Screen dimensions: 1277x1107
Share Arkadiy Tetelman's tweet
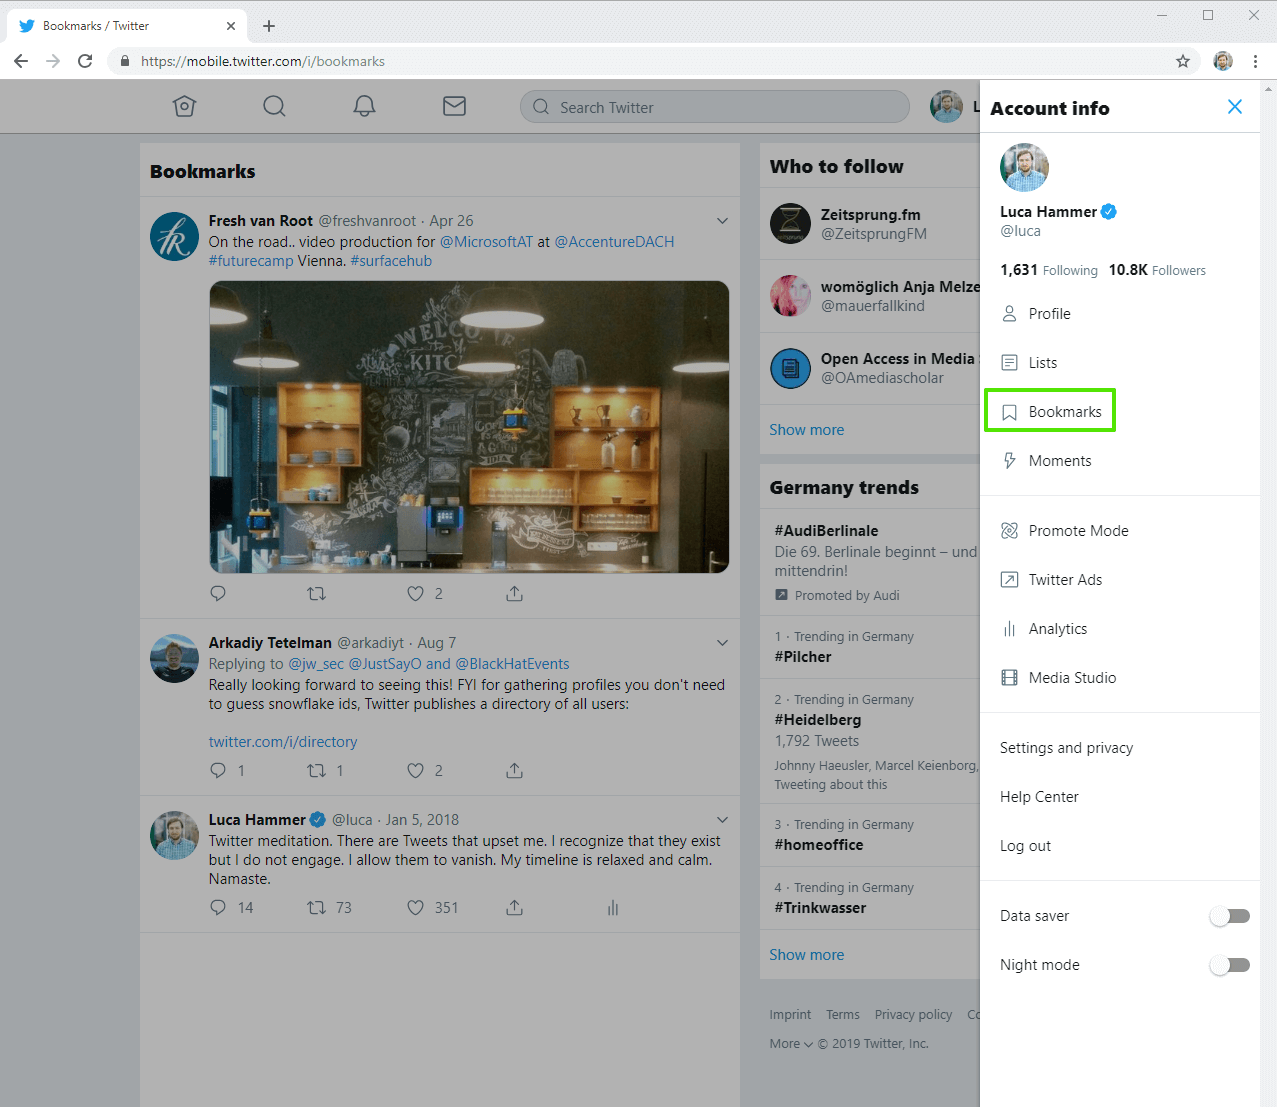pyautogui.click(x=514, y=771)
